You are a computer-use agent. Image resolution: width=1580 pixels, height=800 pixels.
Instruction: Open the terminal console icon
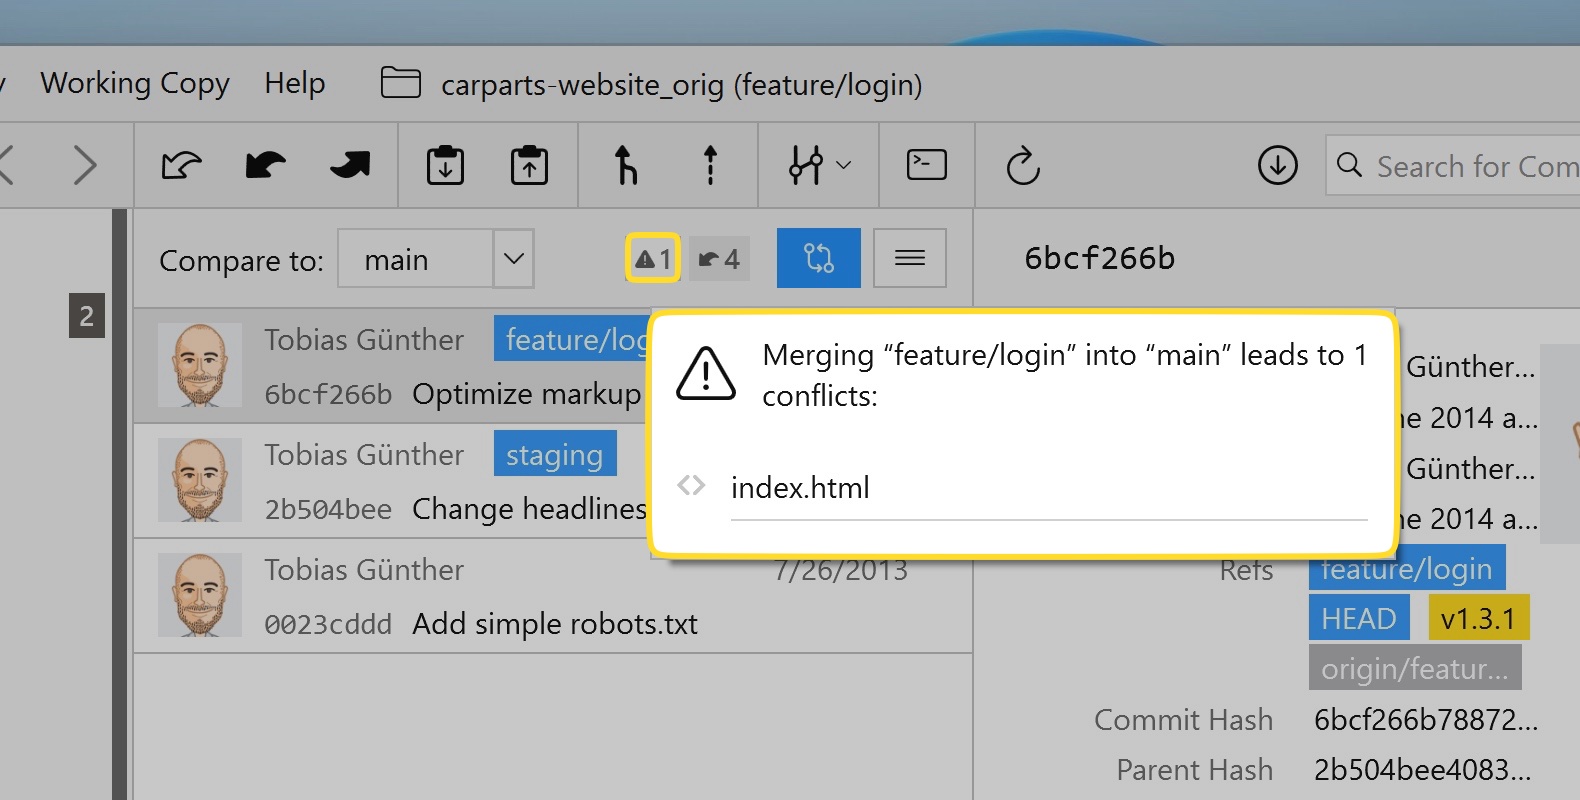[926, 165]
